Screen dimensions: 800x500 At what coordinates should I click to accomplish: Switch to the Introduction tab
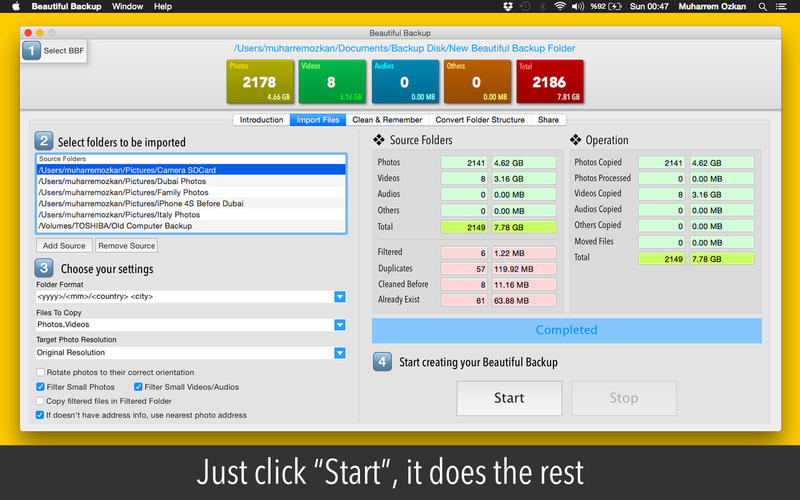point(261,119)
